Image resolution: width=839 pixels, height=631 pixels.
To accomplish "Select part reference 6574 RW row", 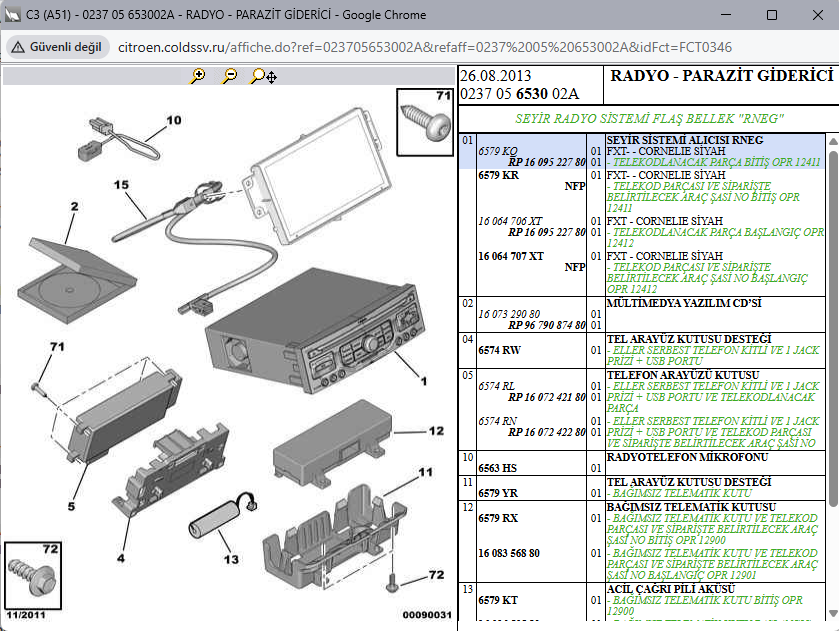I will [x=499, y=350].
